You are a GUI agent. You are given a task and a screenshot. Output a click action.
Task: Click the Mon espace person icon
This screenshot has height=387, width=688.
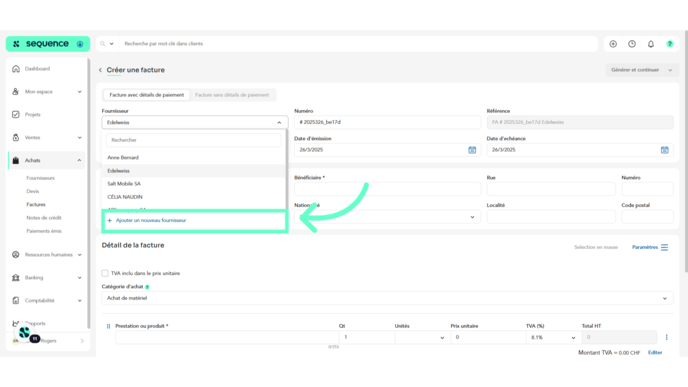16,92
